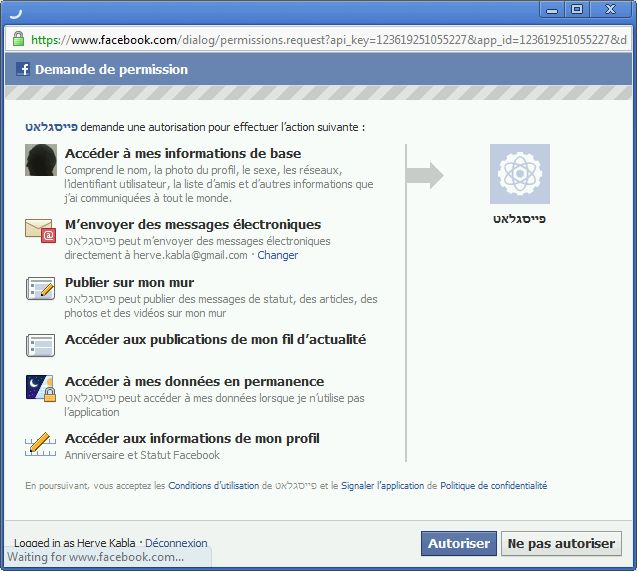Click the publish-on-wall pencil icon
Screen dimensions: 637x571
(41, 288)
